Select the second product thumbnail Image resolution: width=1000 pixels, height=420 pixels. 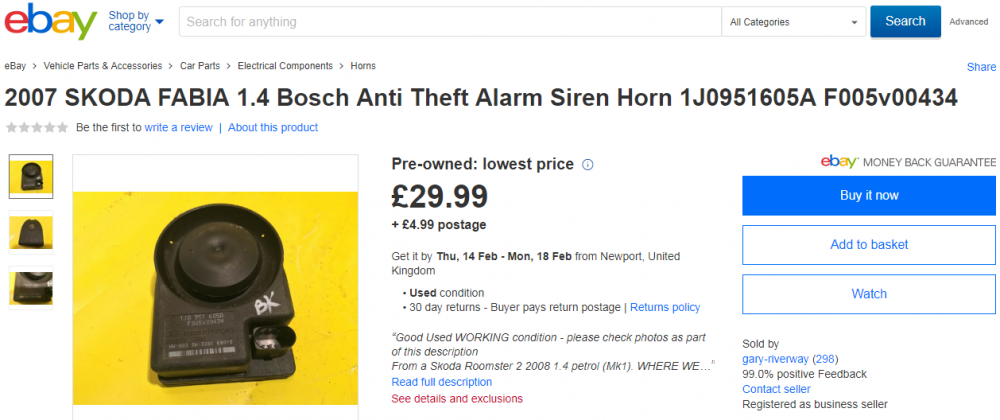click(31, 232)
